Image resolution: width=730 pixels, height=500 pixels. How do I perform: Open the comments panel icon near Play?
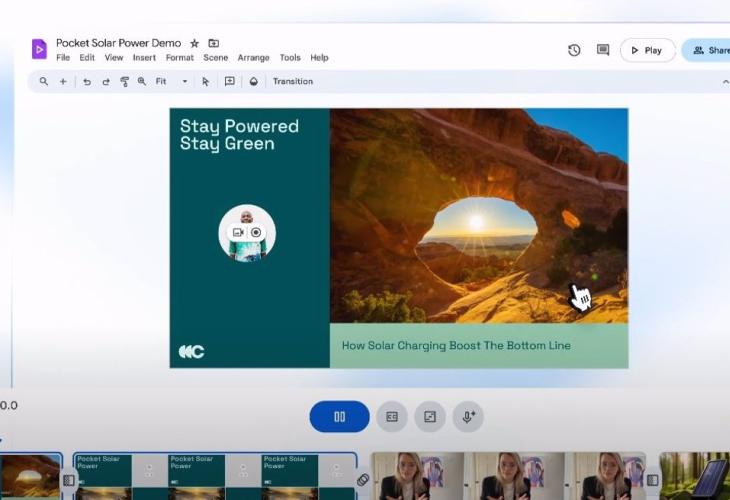click(603, 50)
